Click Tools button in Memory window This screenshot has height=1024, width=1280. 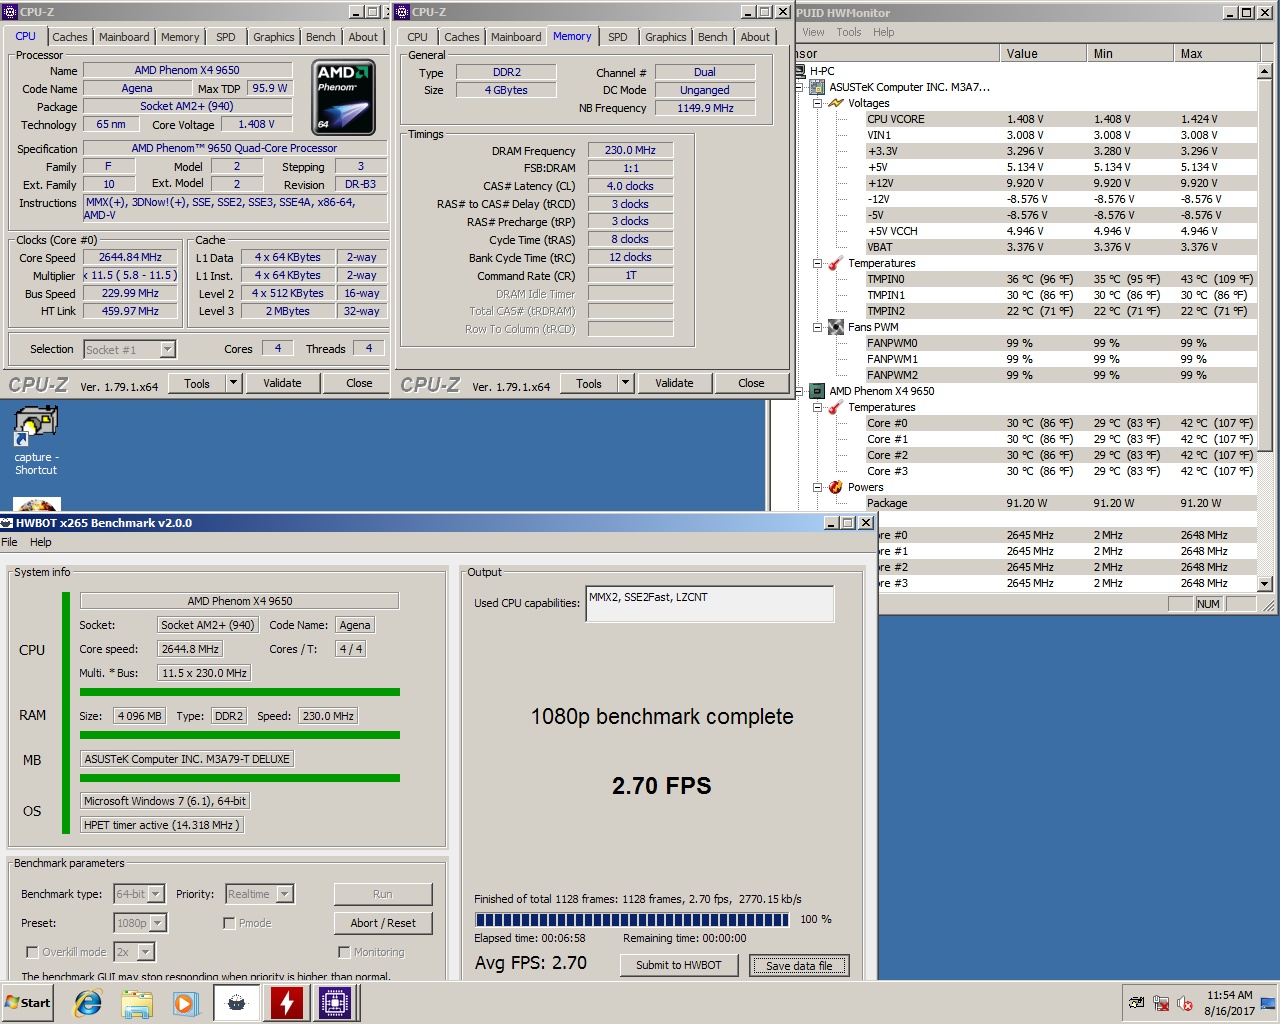point(589,383)
